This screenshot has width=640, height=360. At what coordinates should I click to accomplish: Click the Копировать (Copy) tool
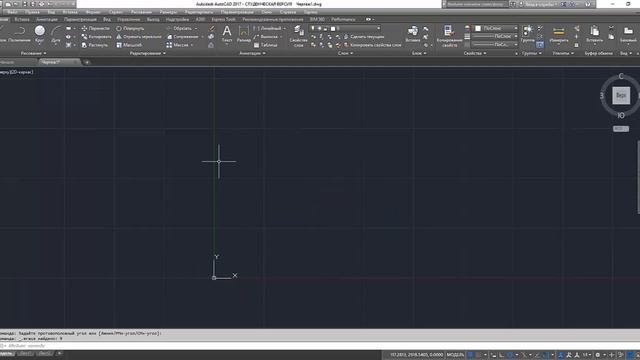pos(96,37)
